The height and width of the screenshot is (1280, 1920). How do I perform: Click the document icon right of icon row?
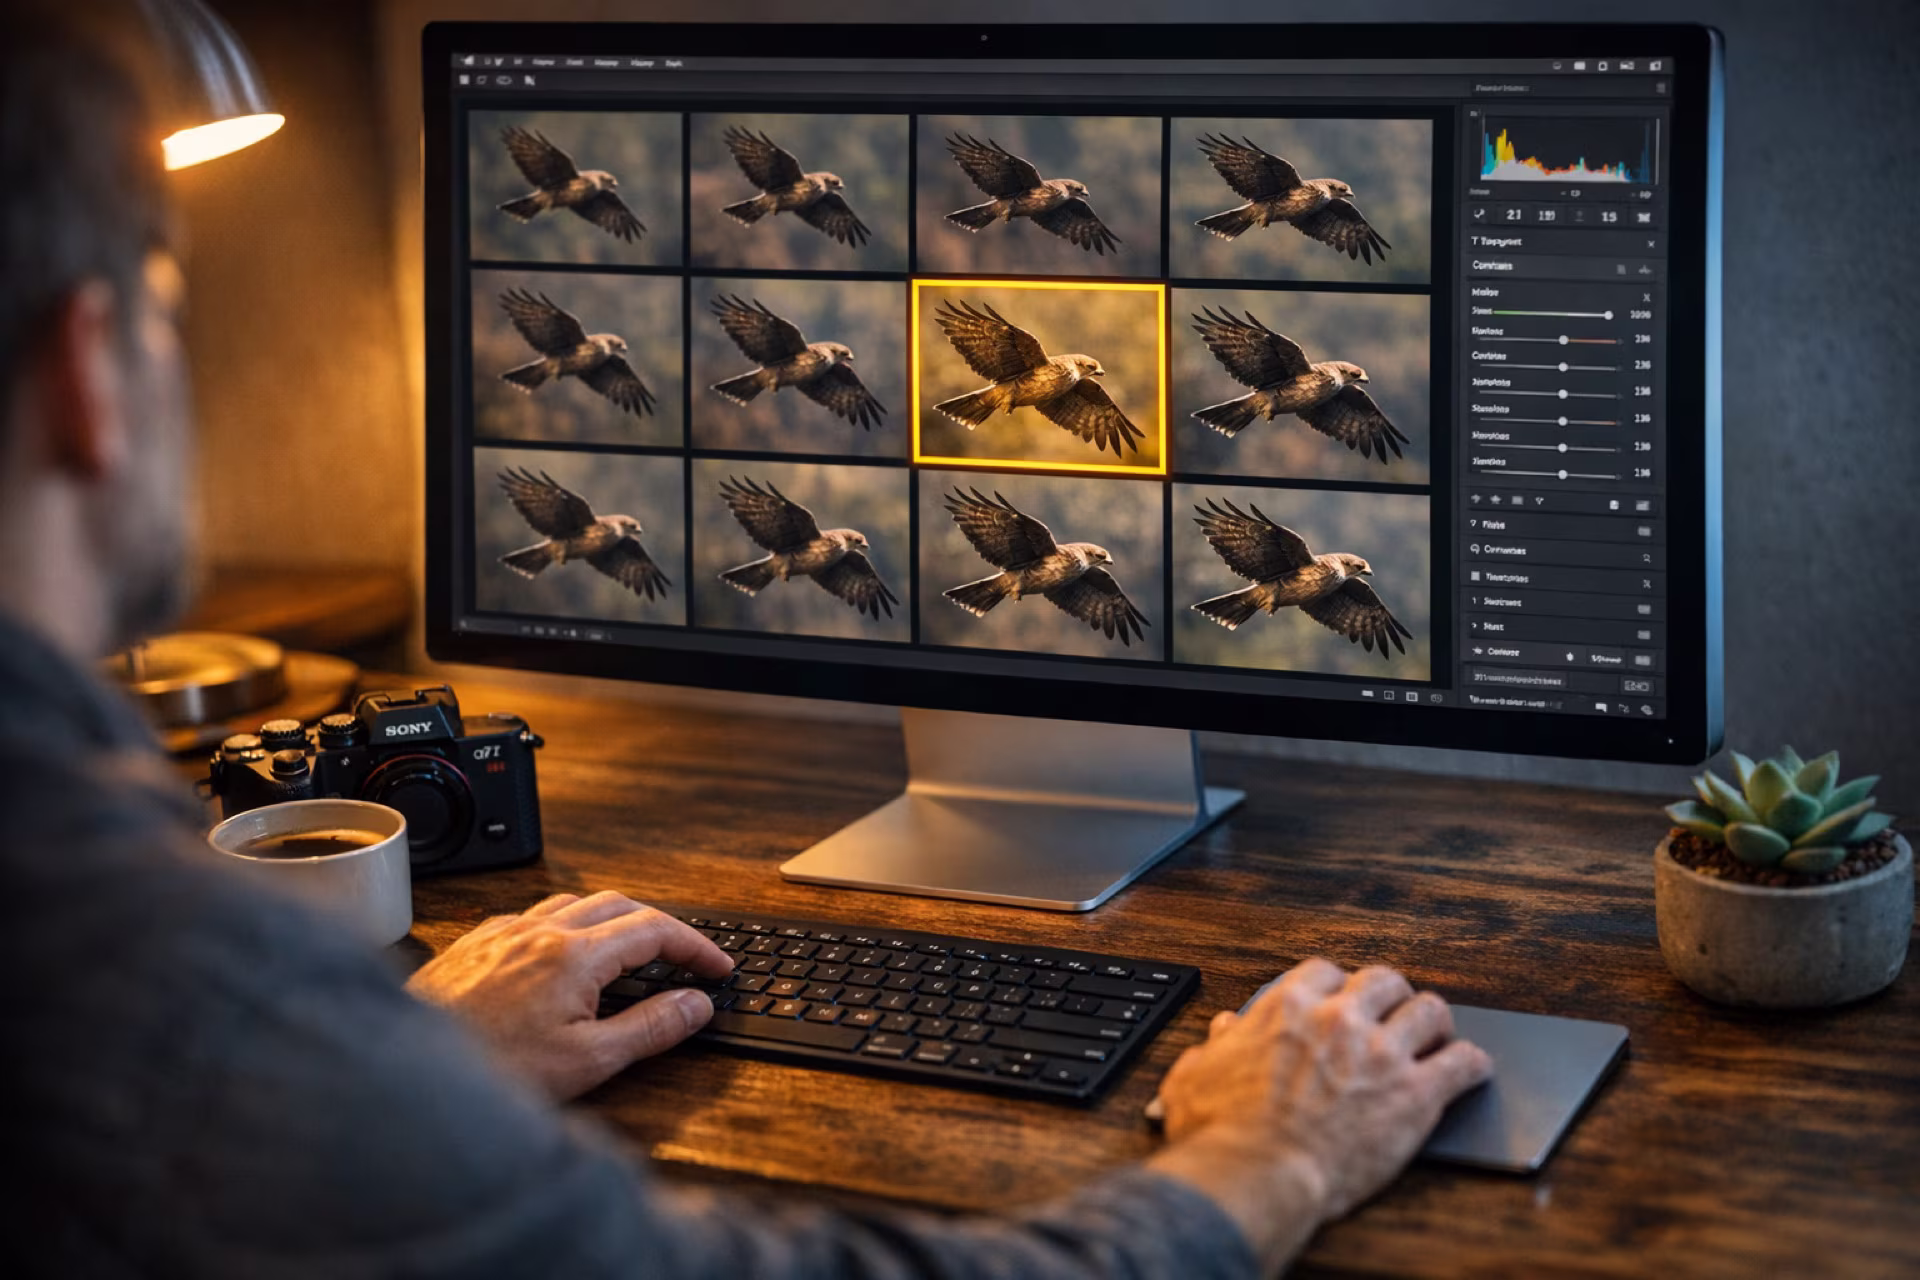pos(1614,505)
